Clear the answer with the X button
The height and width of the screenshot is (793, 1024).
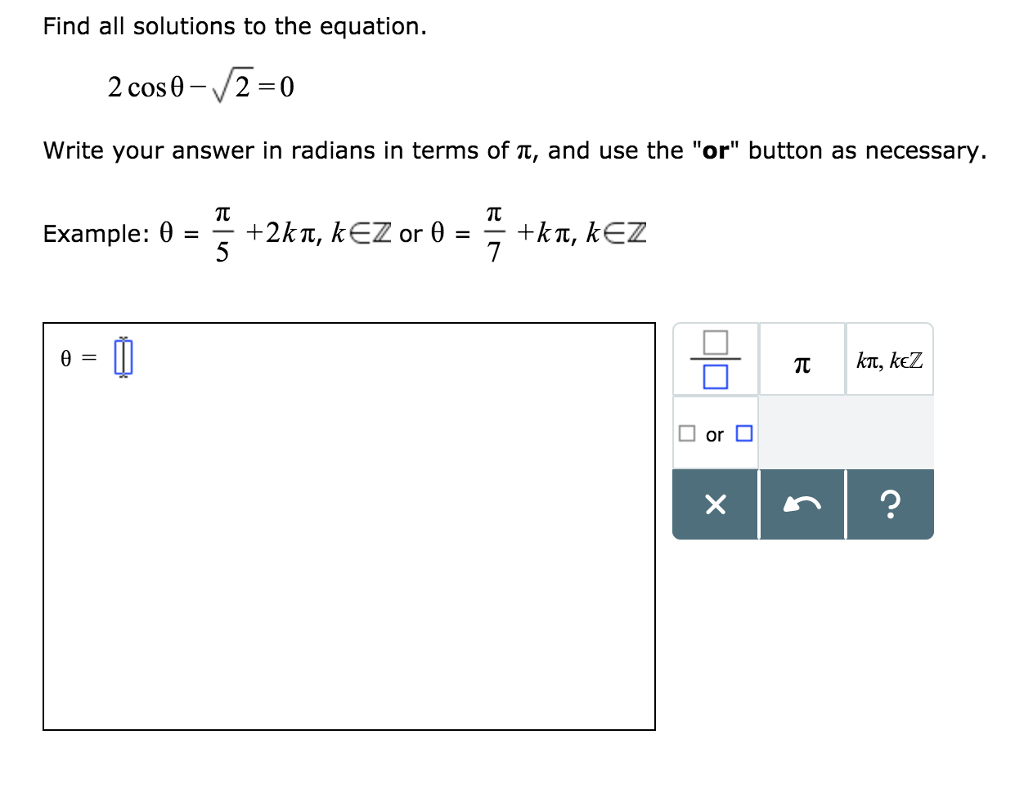click(x=714, y=504)
